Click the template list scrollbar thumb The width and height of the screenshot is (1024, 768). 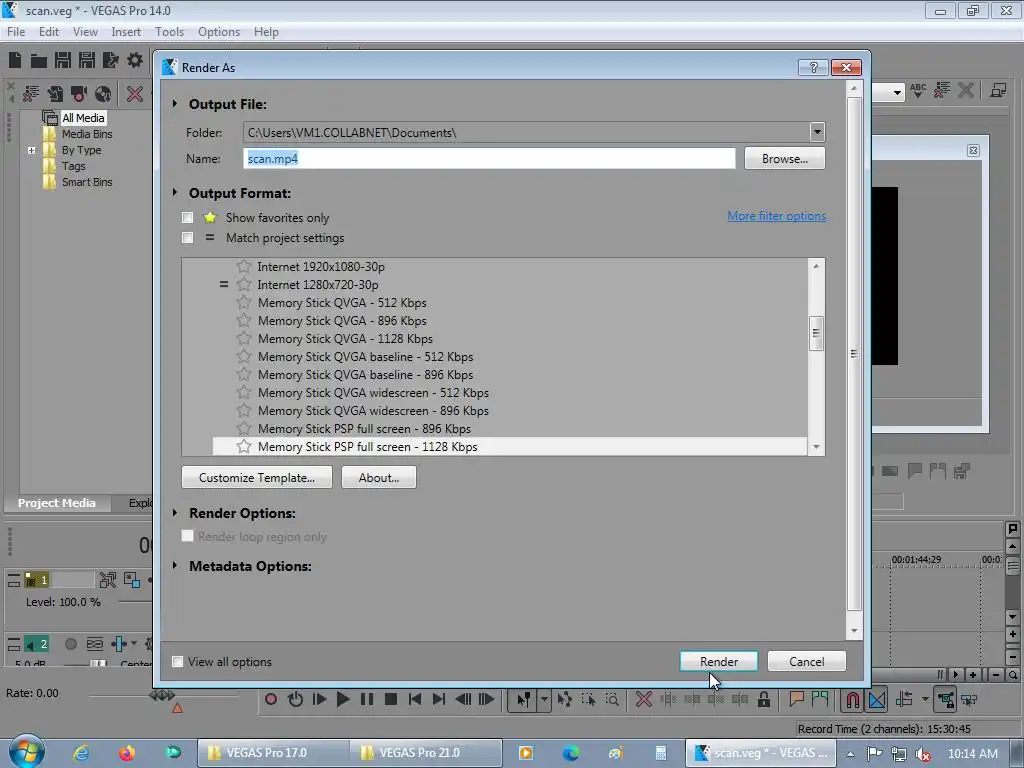(x=816, y=333)
